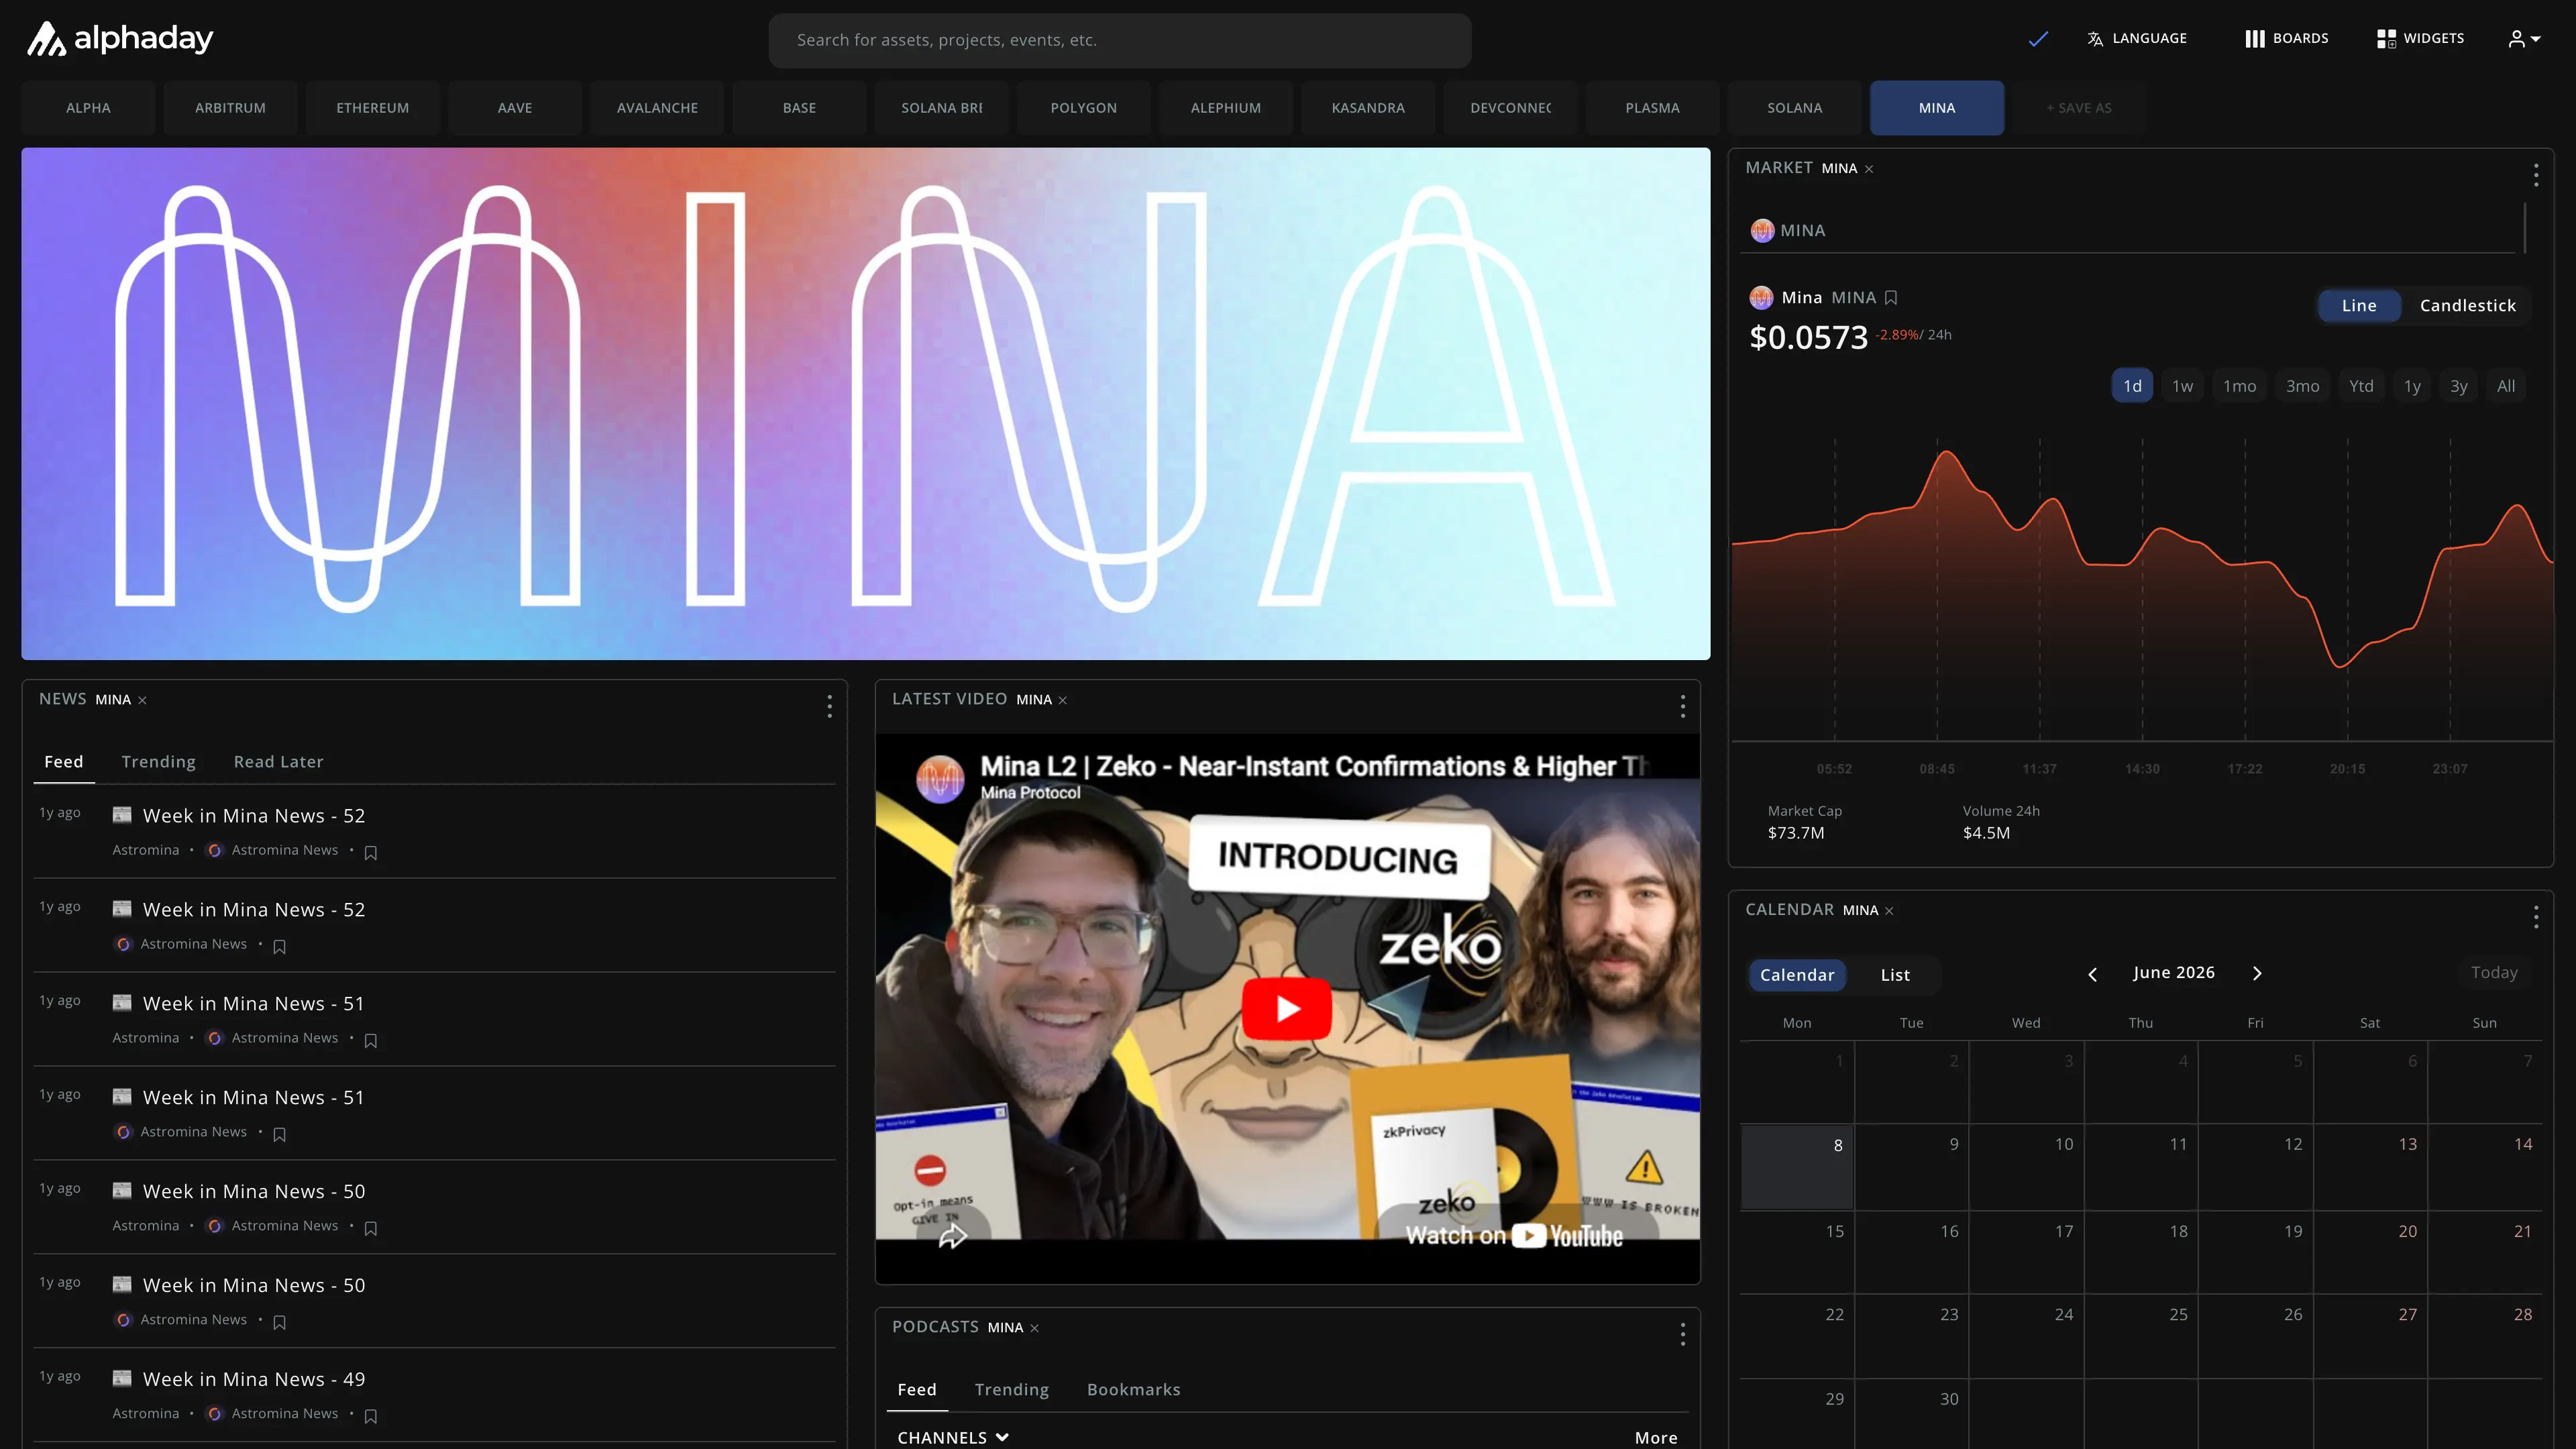Open Podcasts Bookmarks tab

(1133, 1390)
